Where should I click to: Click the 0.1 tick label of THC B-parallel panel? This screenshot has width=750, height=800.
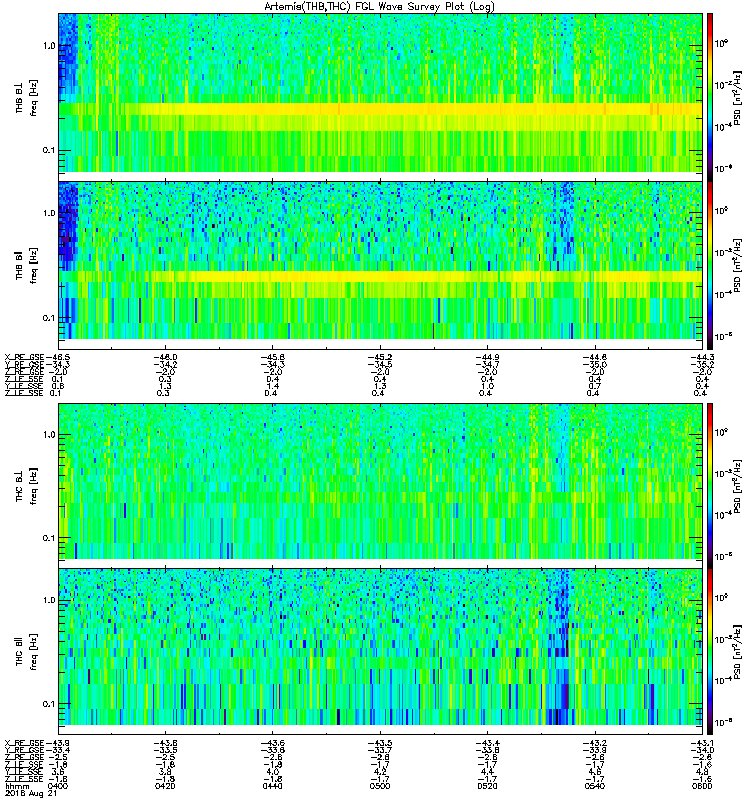49,705
